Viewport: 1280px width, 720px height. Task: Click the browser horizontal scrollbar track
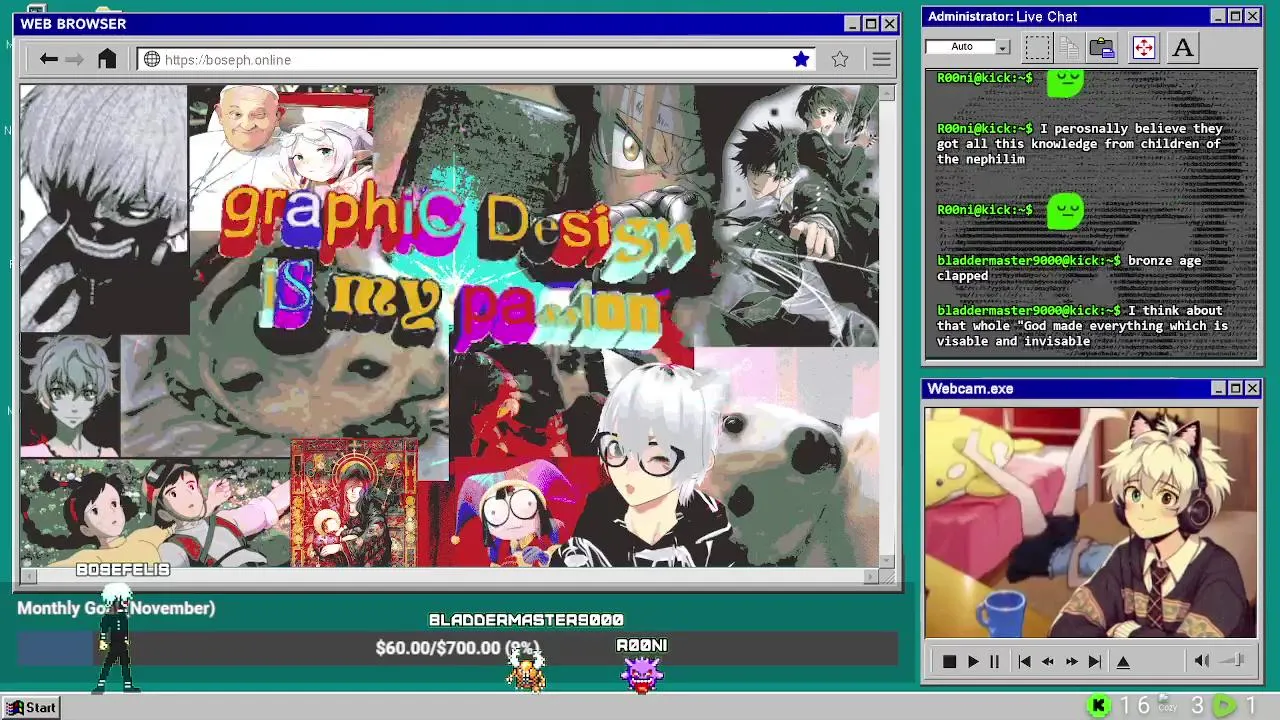[451, 575]
